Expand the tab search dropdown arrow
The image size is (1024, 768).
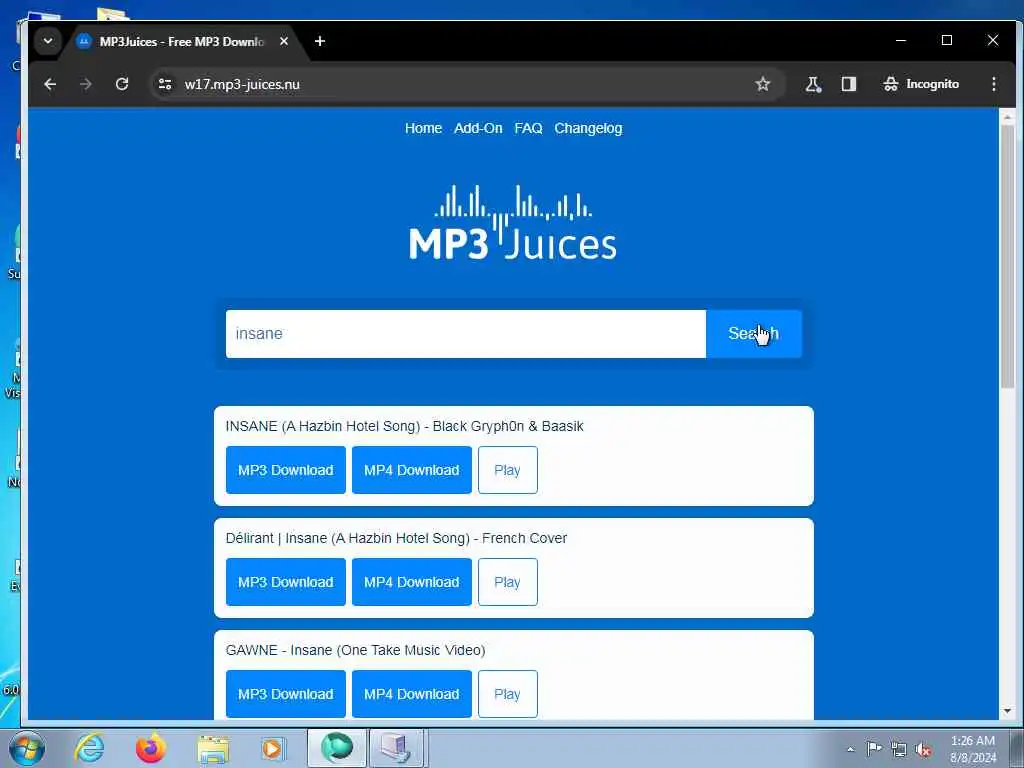tap(48, 41)
